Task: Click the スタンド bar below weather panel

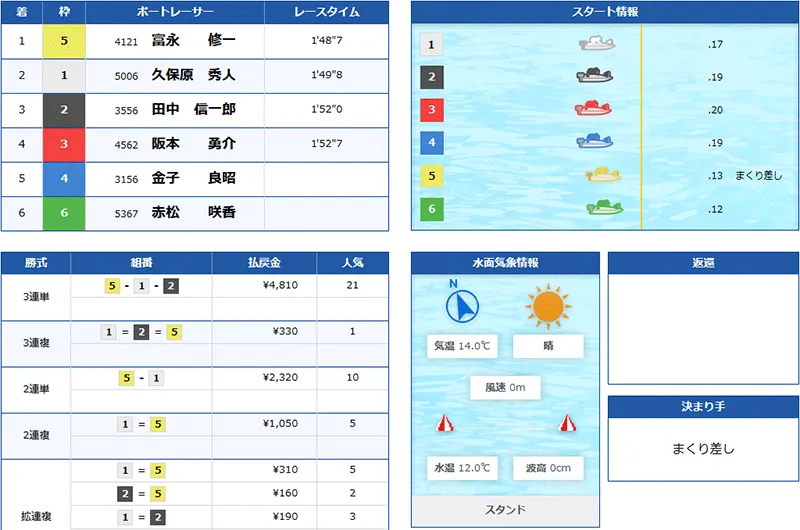Action: [505, 510]
